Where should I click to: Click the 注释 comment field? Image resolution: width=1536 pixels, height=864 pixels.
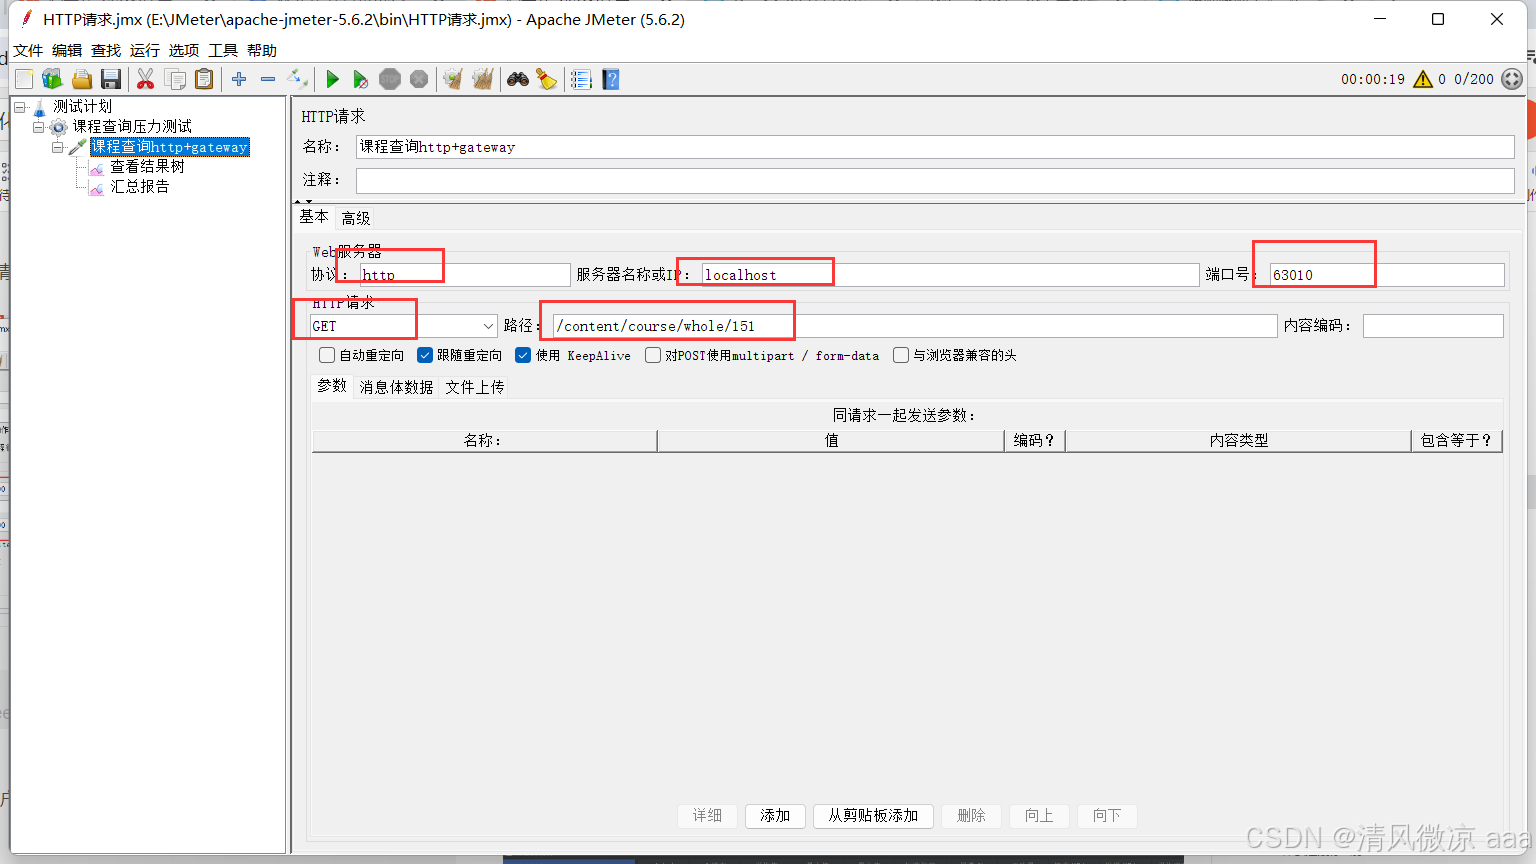point(935,180)
